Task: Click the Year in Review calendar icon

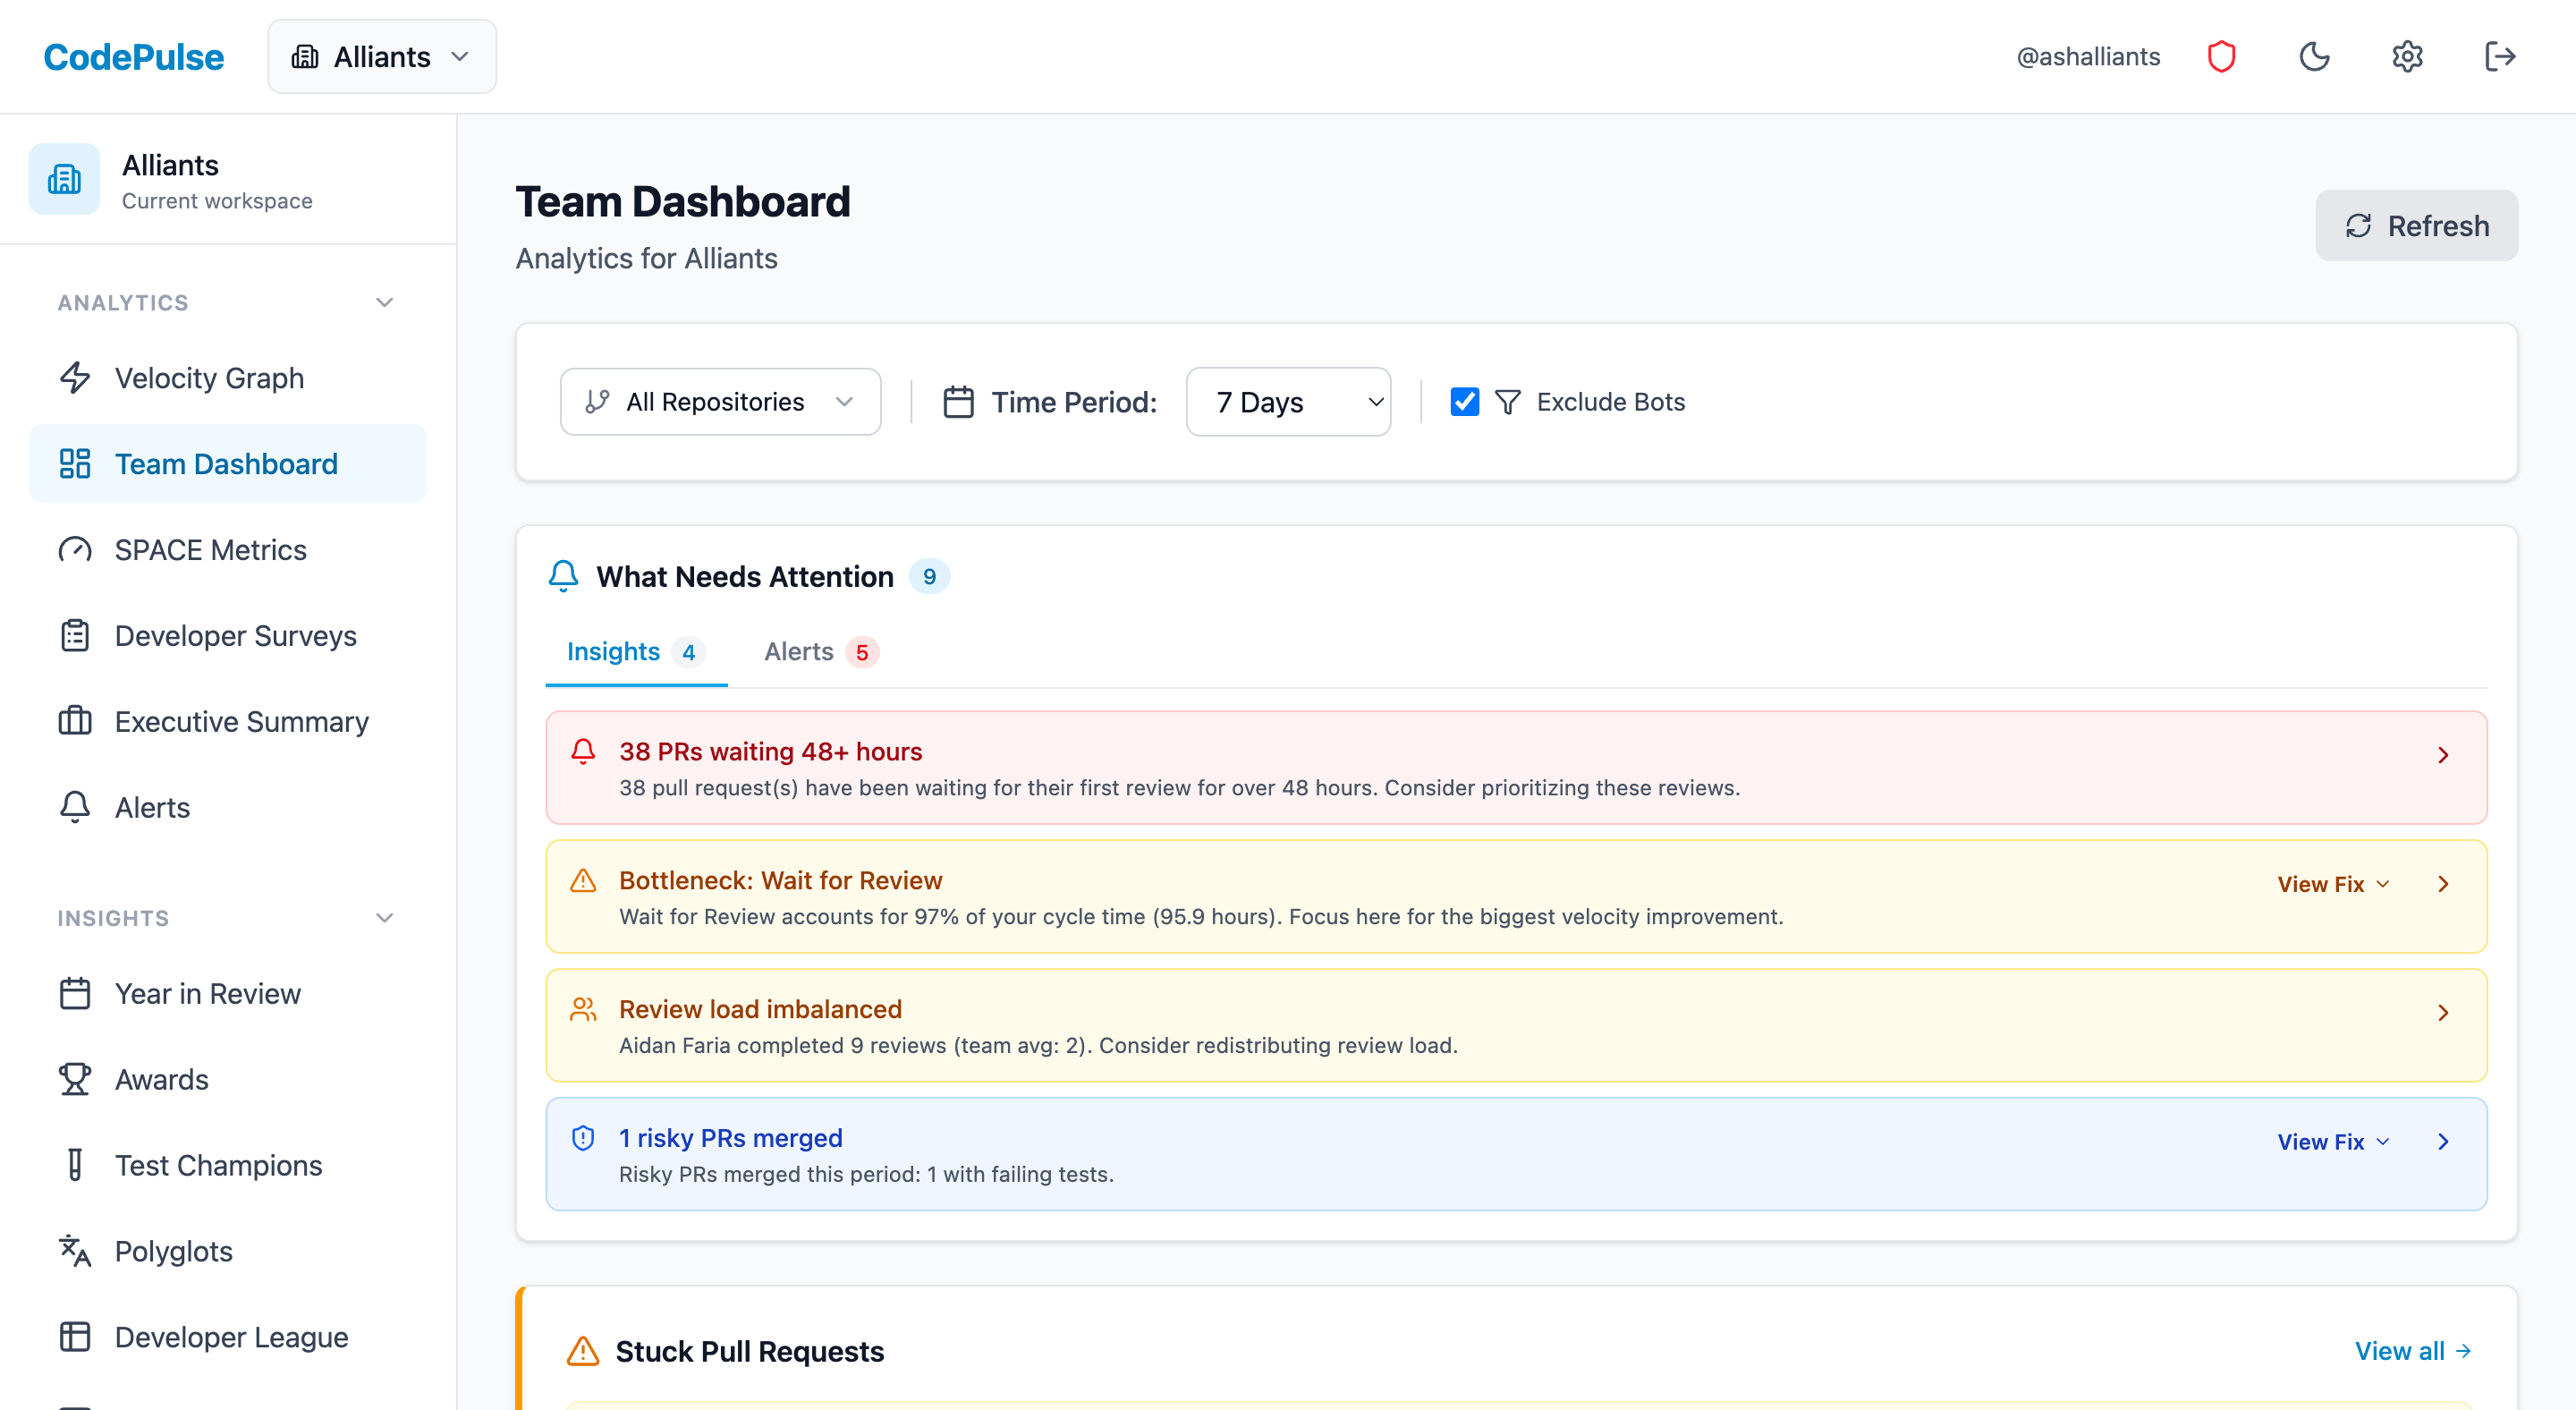Action: [x=75, y=993]
